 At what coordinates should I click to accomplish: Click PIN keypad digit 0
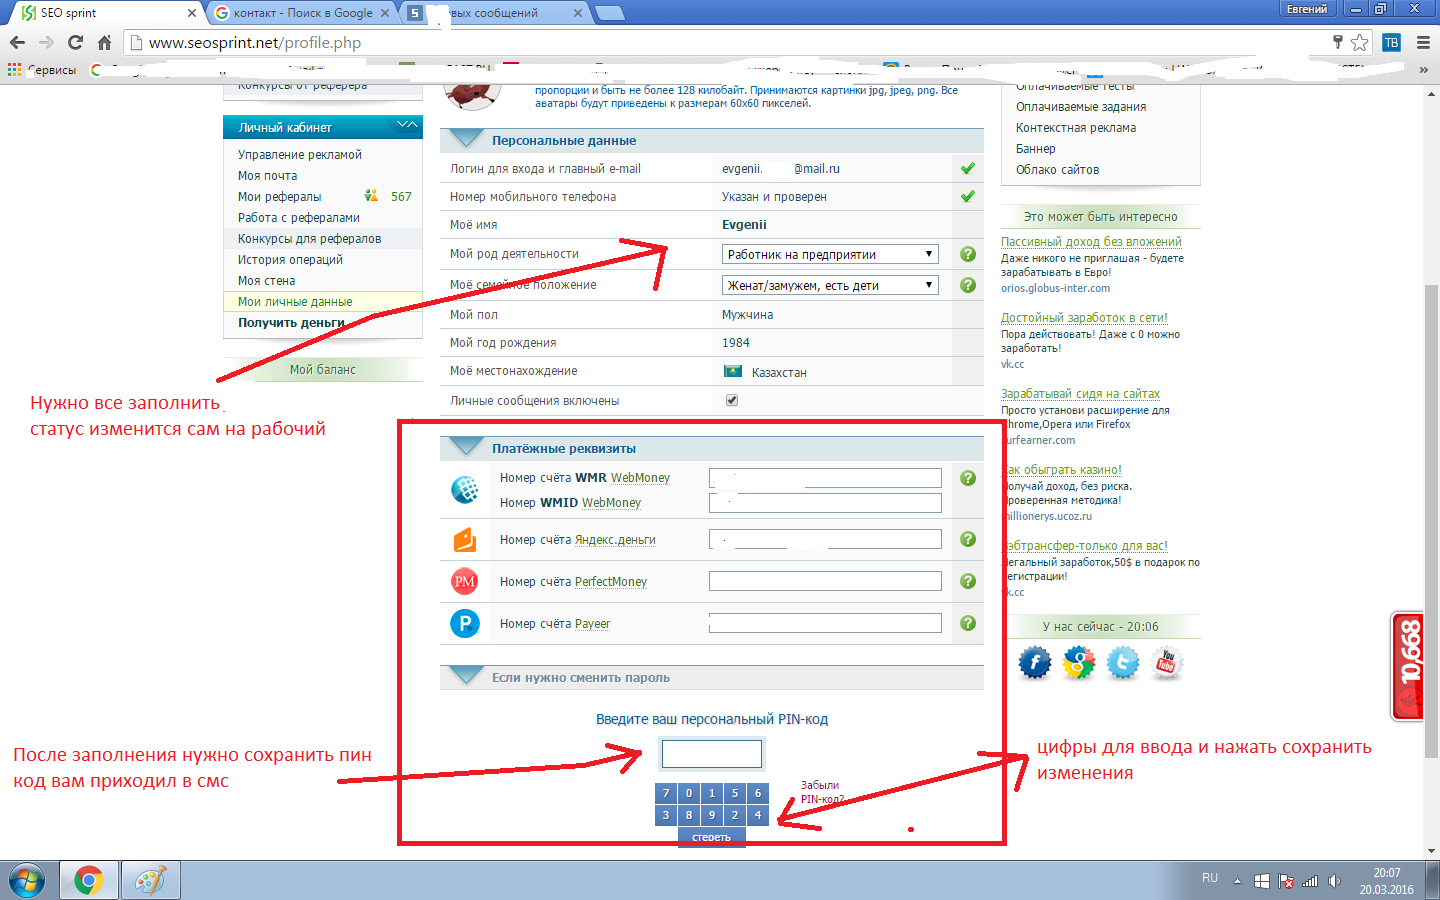pyautogui.click(x=689, y=793)
